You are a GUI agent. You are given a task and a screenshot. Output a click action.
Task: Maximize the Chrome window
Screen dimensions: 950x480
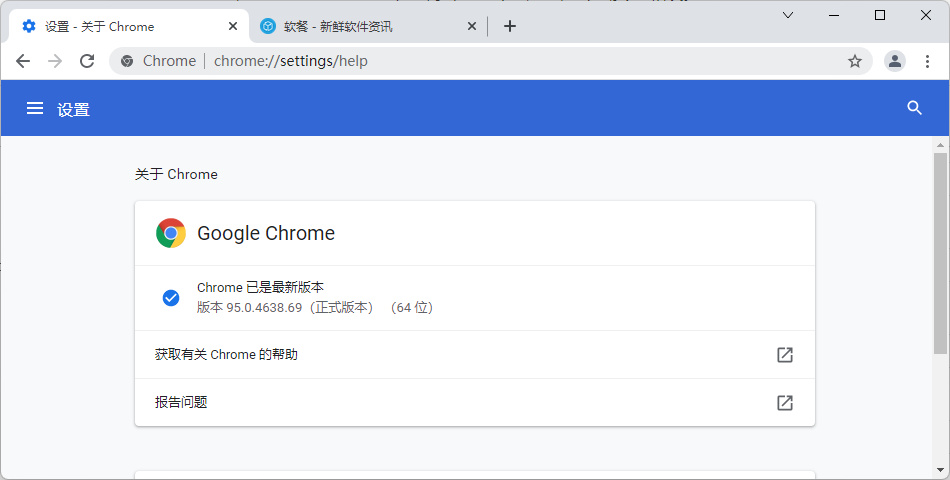coord(880,15)
